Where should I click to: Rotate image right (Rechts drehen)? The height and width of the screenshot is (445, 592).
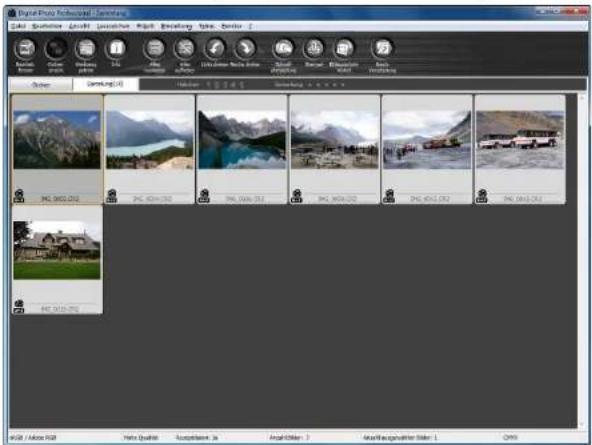pyautogui.click(x=245, y=53)
